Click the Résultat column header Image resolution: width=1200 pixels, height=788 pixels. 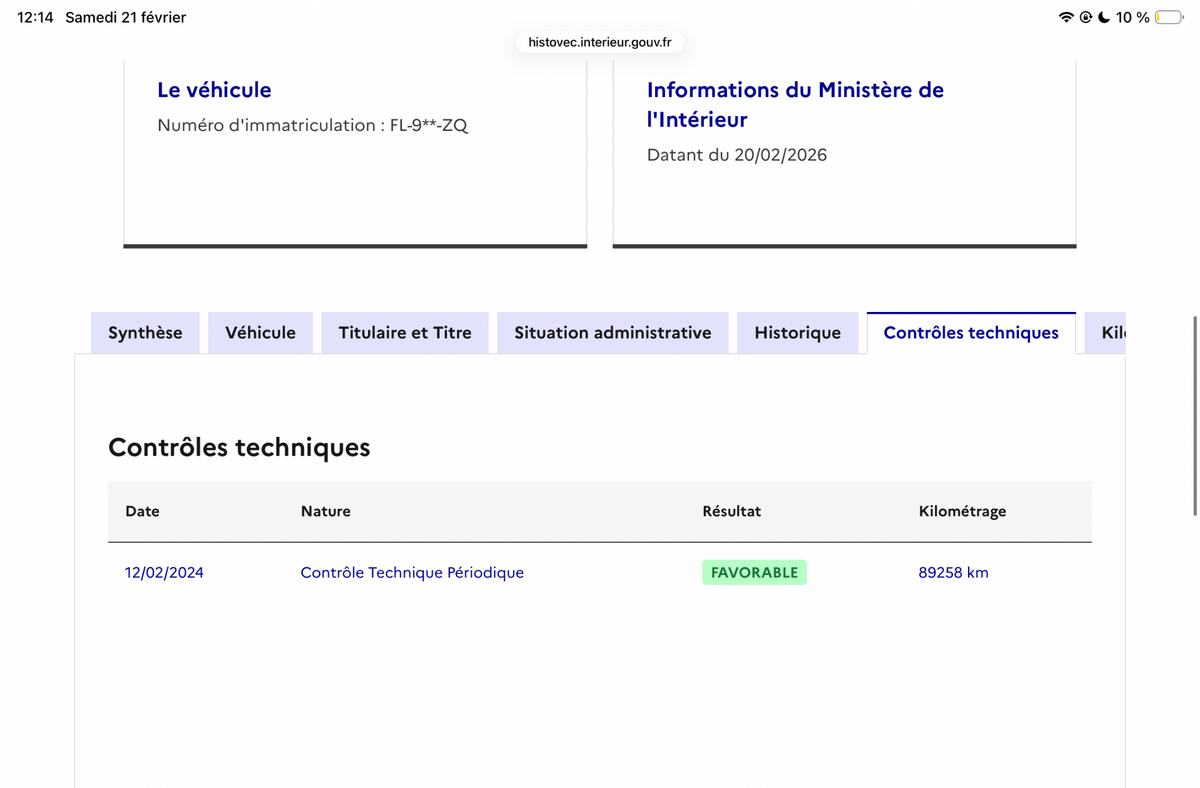pos(731,511)
